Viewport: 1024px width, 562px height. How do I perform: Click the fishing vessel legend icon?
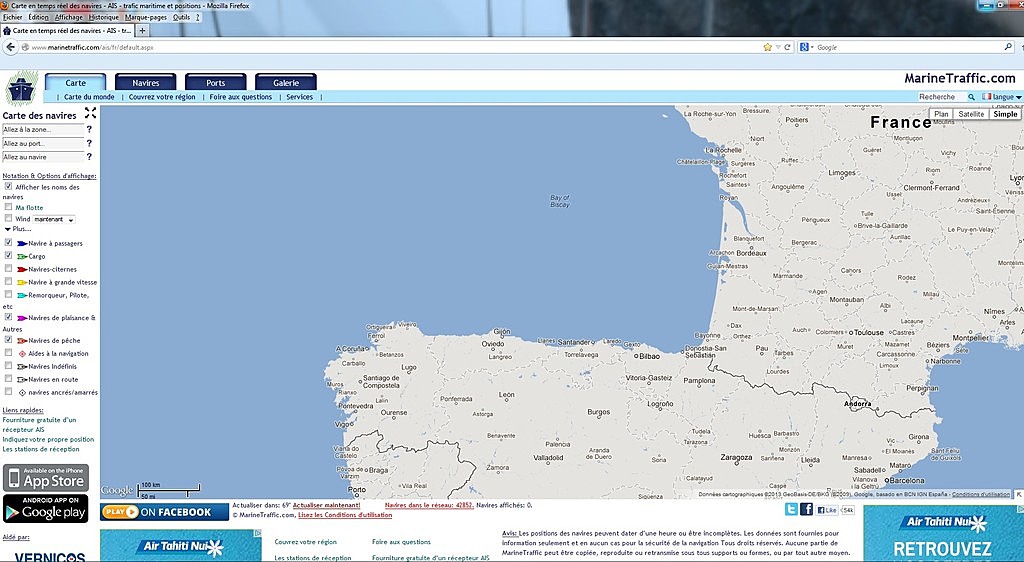click(x=22, y=340)
